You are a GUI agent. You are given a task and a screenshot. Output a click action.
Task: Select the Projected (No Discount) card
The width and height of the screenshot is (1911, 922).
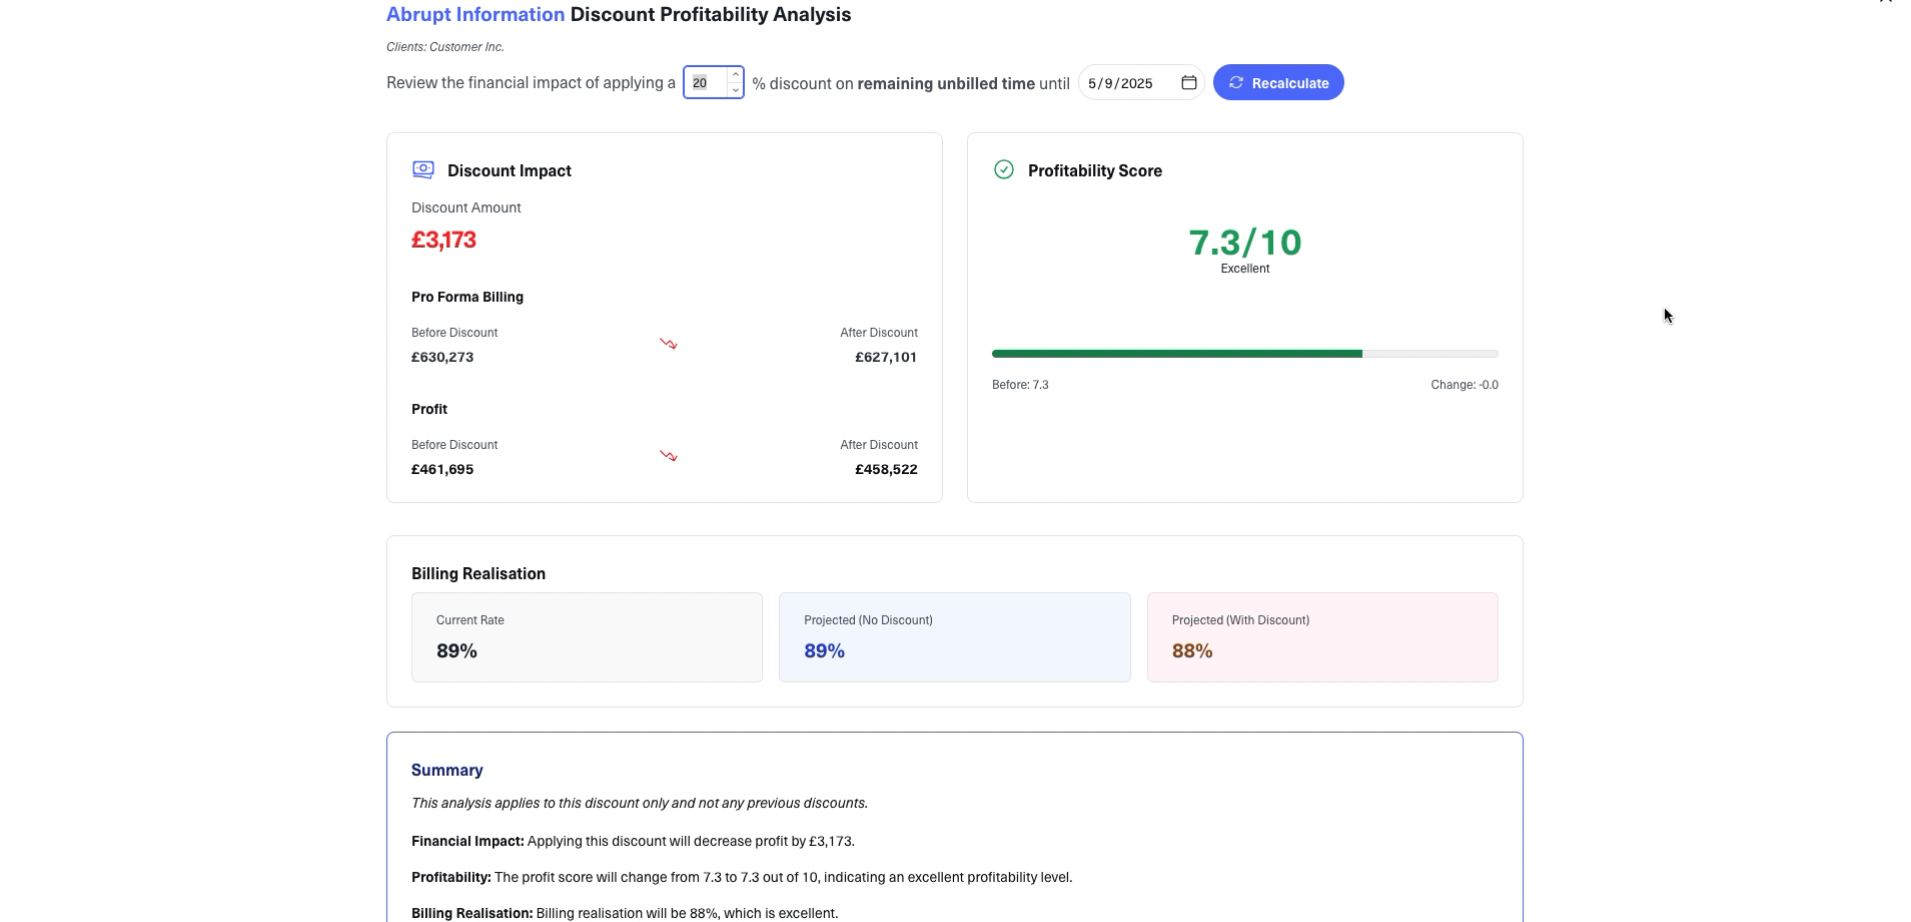pyautogui.click(x=954, y=637)
